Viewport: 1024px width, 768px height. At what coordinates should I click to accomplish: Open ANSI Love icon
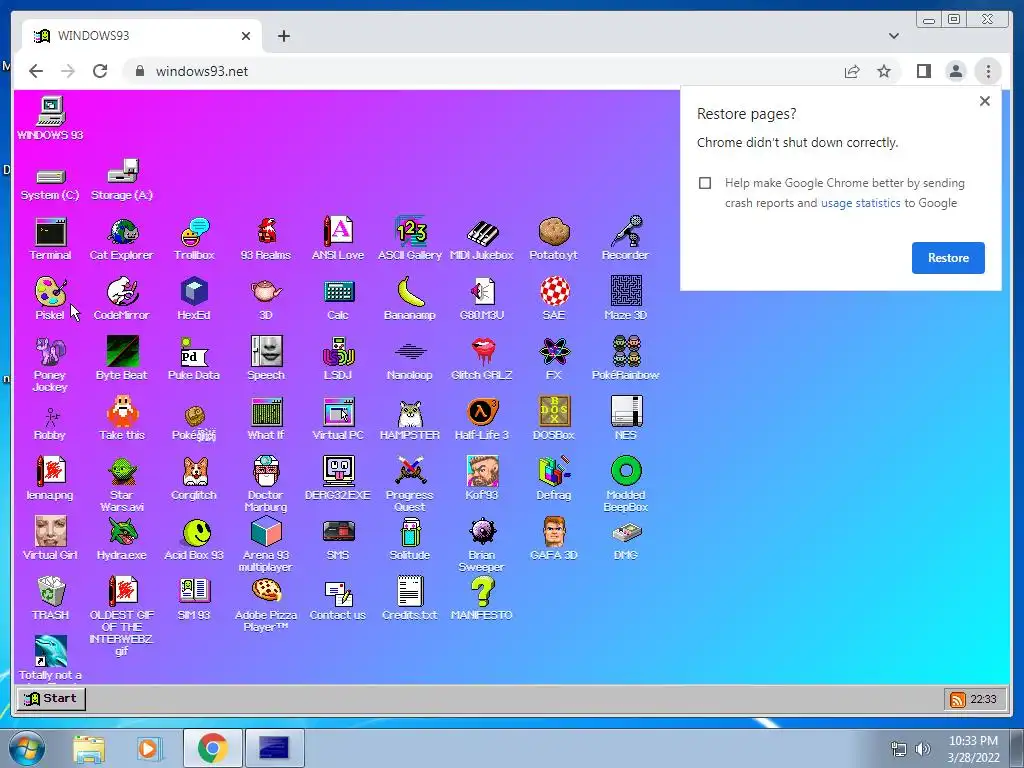338,239
